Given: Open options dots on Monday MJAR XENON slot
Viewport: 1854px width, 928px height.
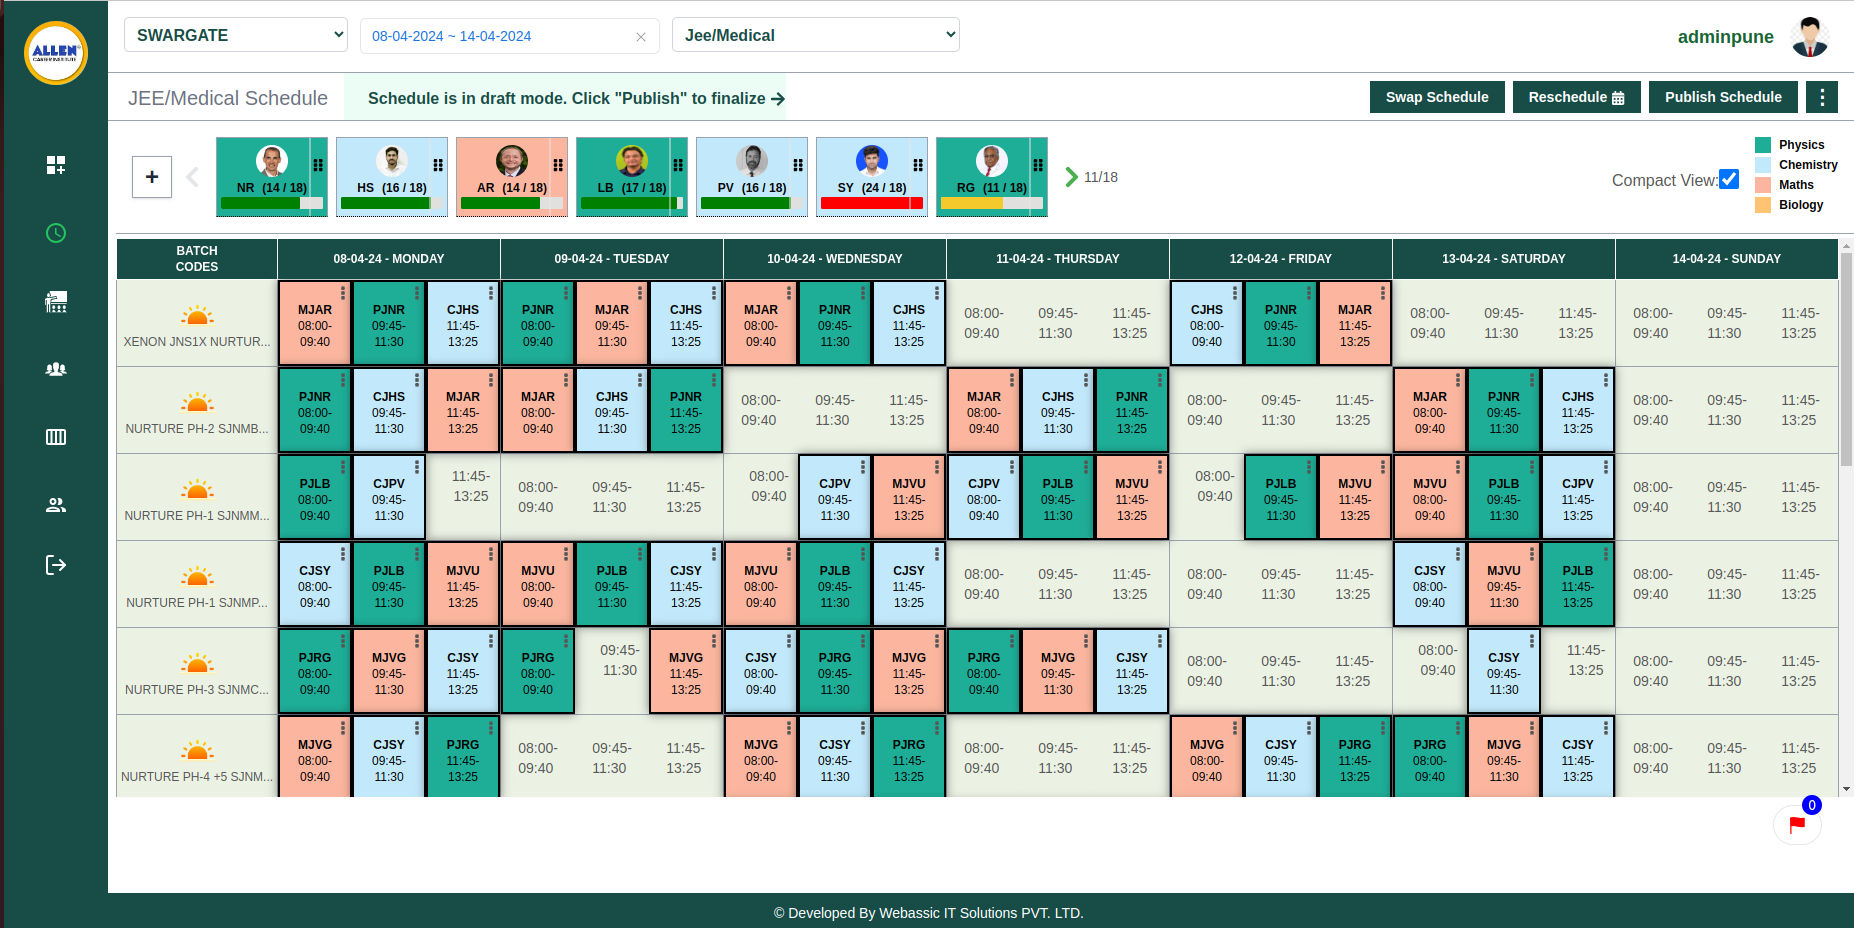Looking at the screenshot, I should [343, 292].
